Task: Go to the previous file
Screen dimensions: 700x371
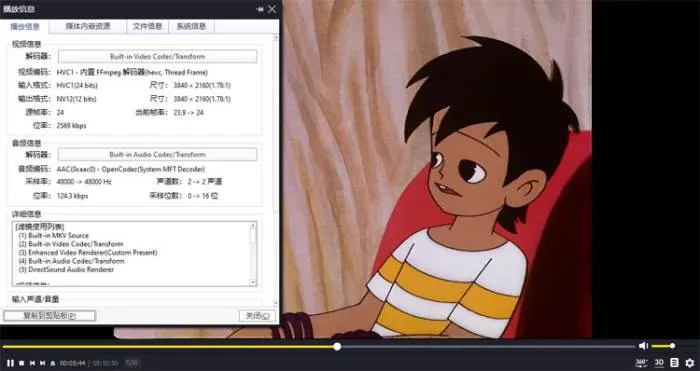Action: (x=32, y=363)
